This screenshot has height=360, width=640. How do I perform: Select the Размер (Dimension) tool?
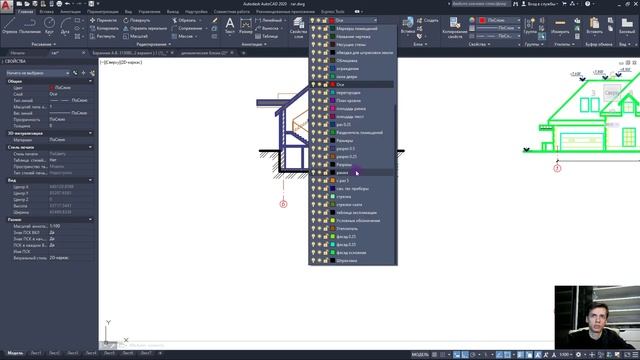coord(246,25)
